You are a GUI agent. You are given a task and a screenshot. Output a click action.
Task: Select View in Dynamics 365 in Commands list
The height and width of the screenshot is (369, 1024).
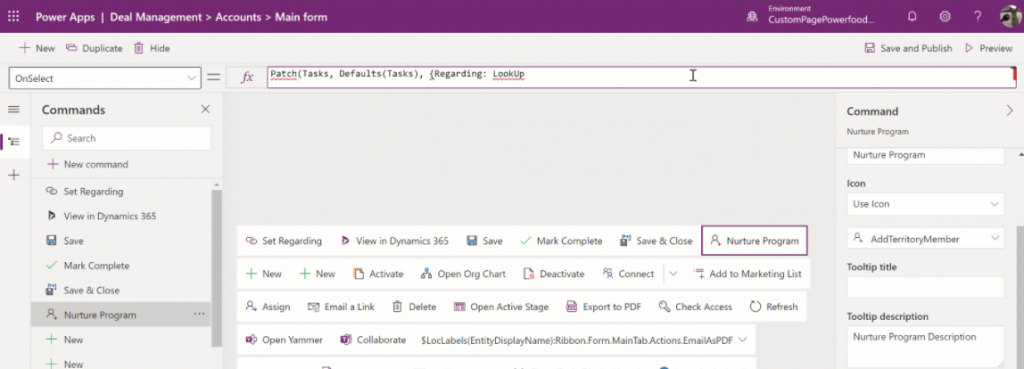click(x=121, y=216)
